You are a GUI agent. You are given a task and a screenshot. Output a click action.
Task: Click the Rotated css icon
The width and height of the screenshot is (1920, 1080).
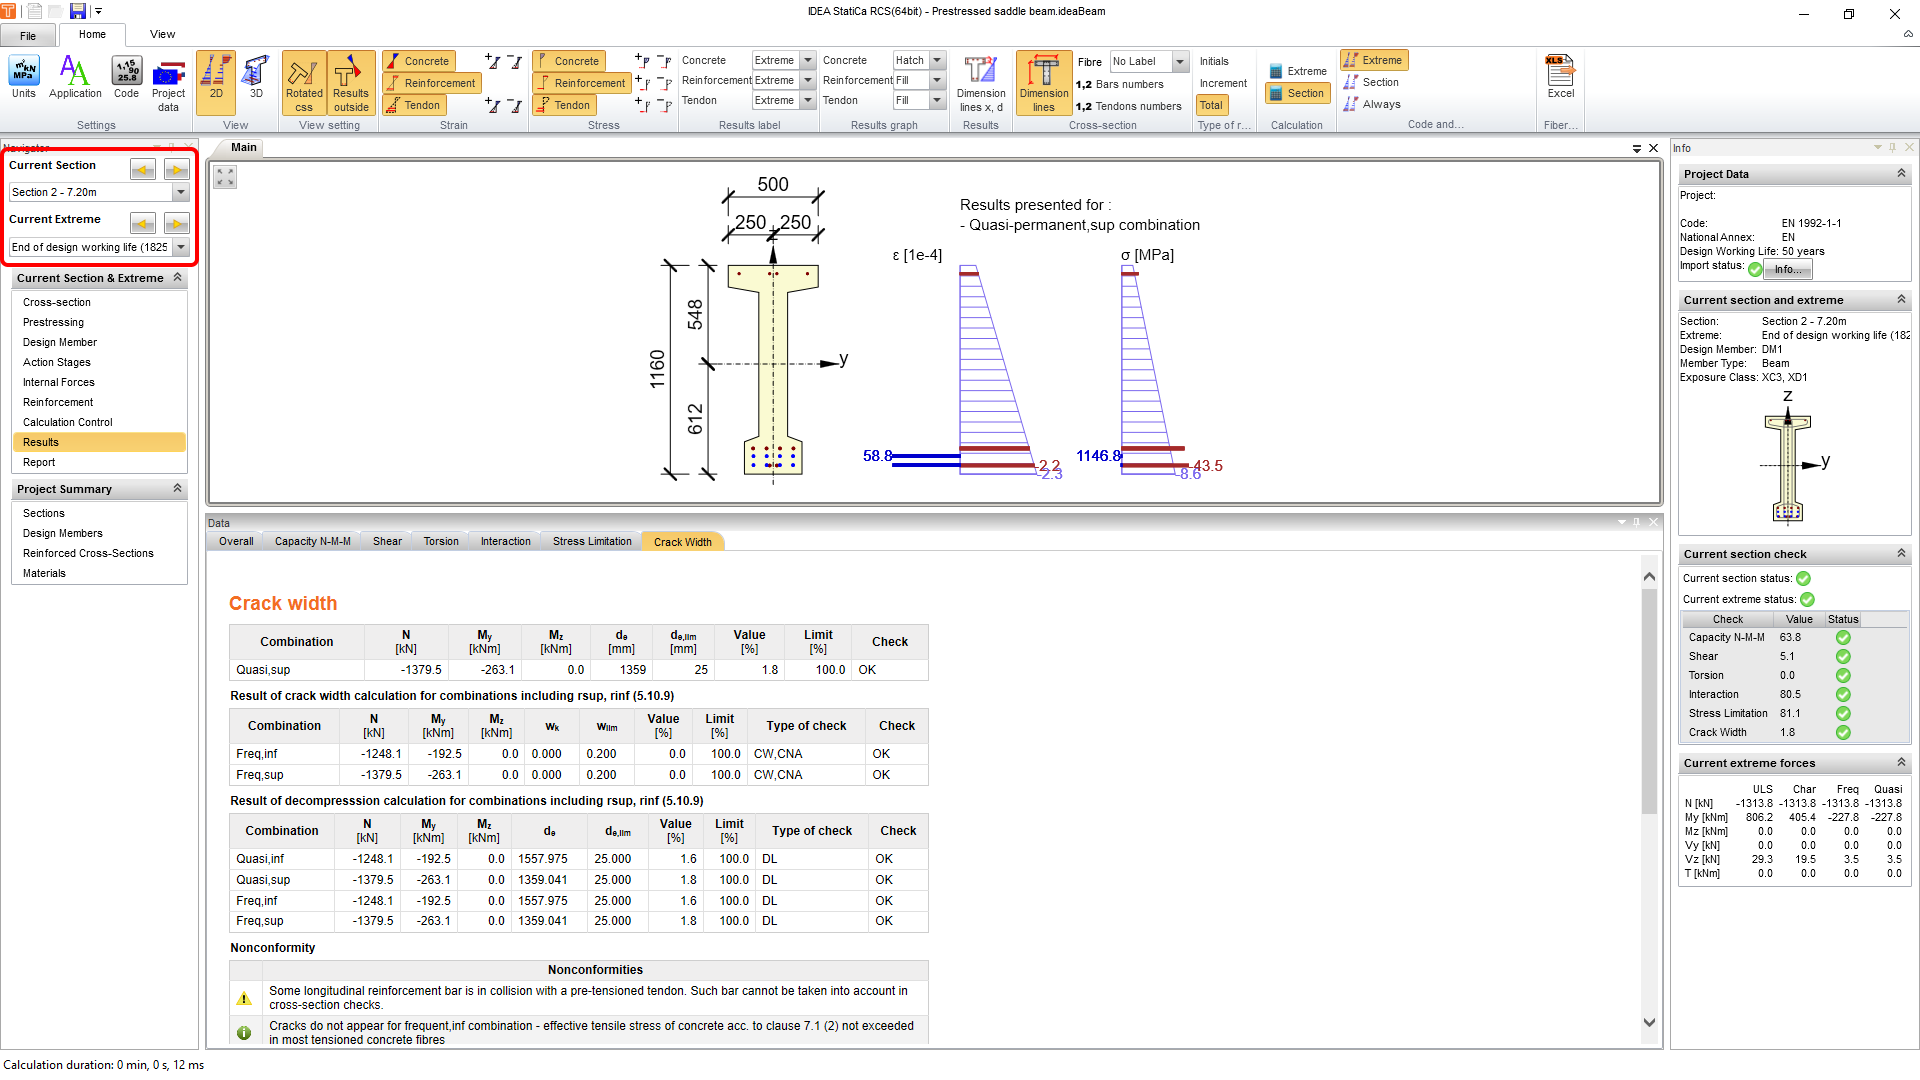[x=304, y=83]
